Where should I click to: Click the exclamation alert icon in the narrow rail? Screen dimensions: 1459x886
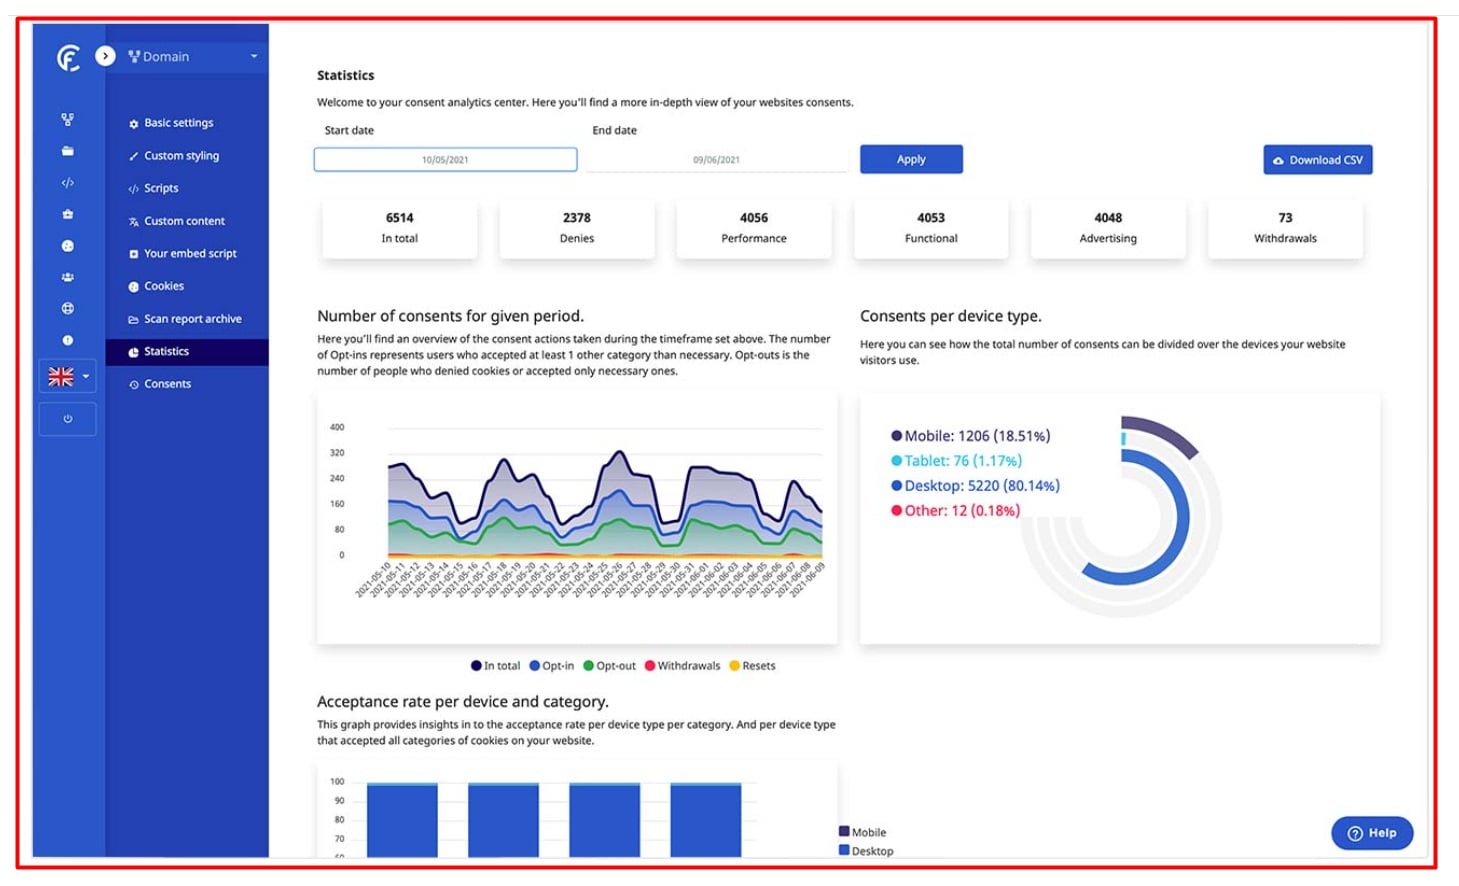coord(67,340)
